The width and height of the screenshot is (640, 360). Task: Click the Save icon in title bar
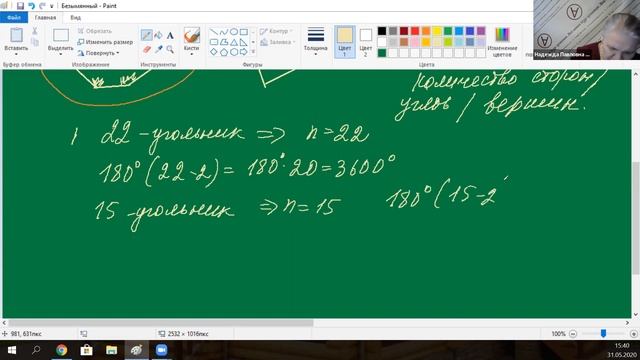point(20,6)
